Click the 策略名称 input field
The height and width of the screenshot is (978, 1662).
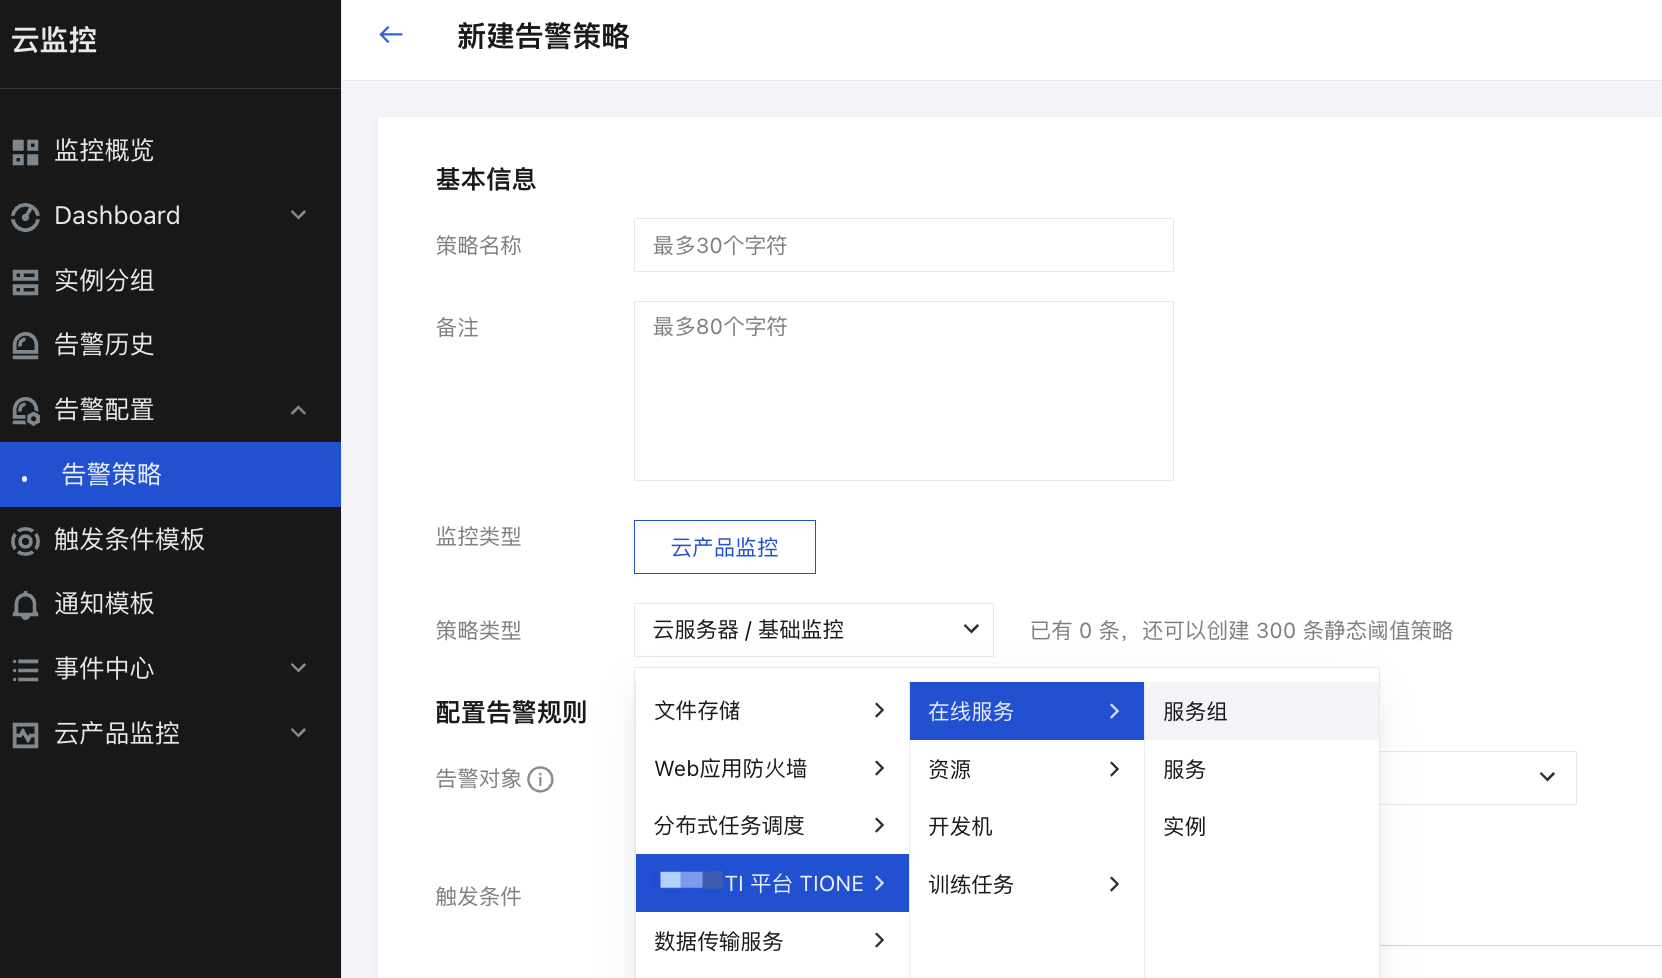[904, 245]
